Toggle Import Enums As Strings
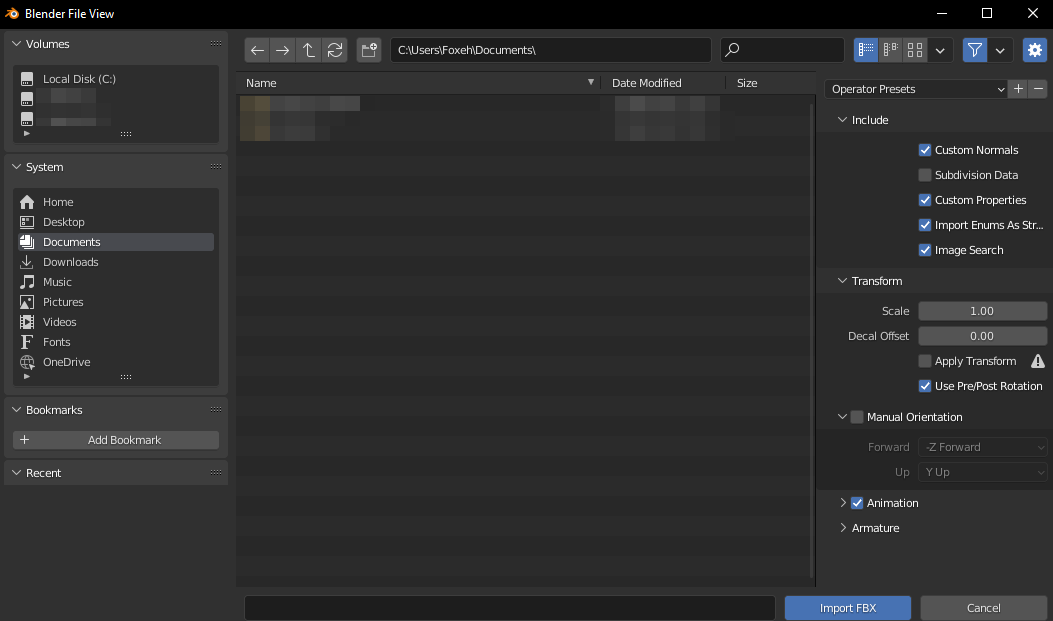1053x621 pixels. 925,225
